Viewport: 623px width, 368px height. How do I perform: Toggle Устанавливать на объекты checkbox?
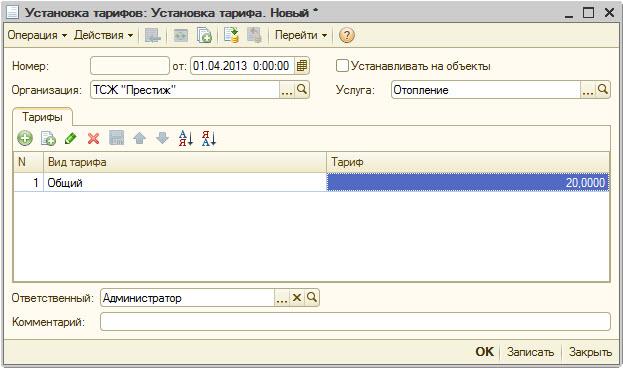pyautogui.click(x=342, y=66)
